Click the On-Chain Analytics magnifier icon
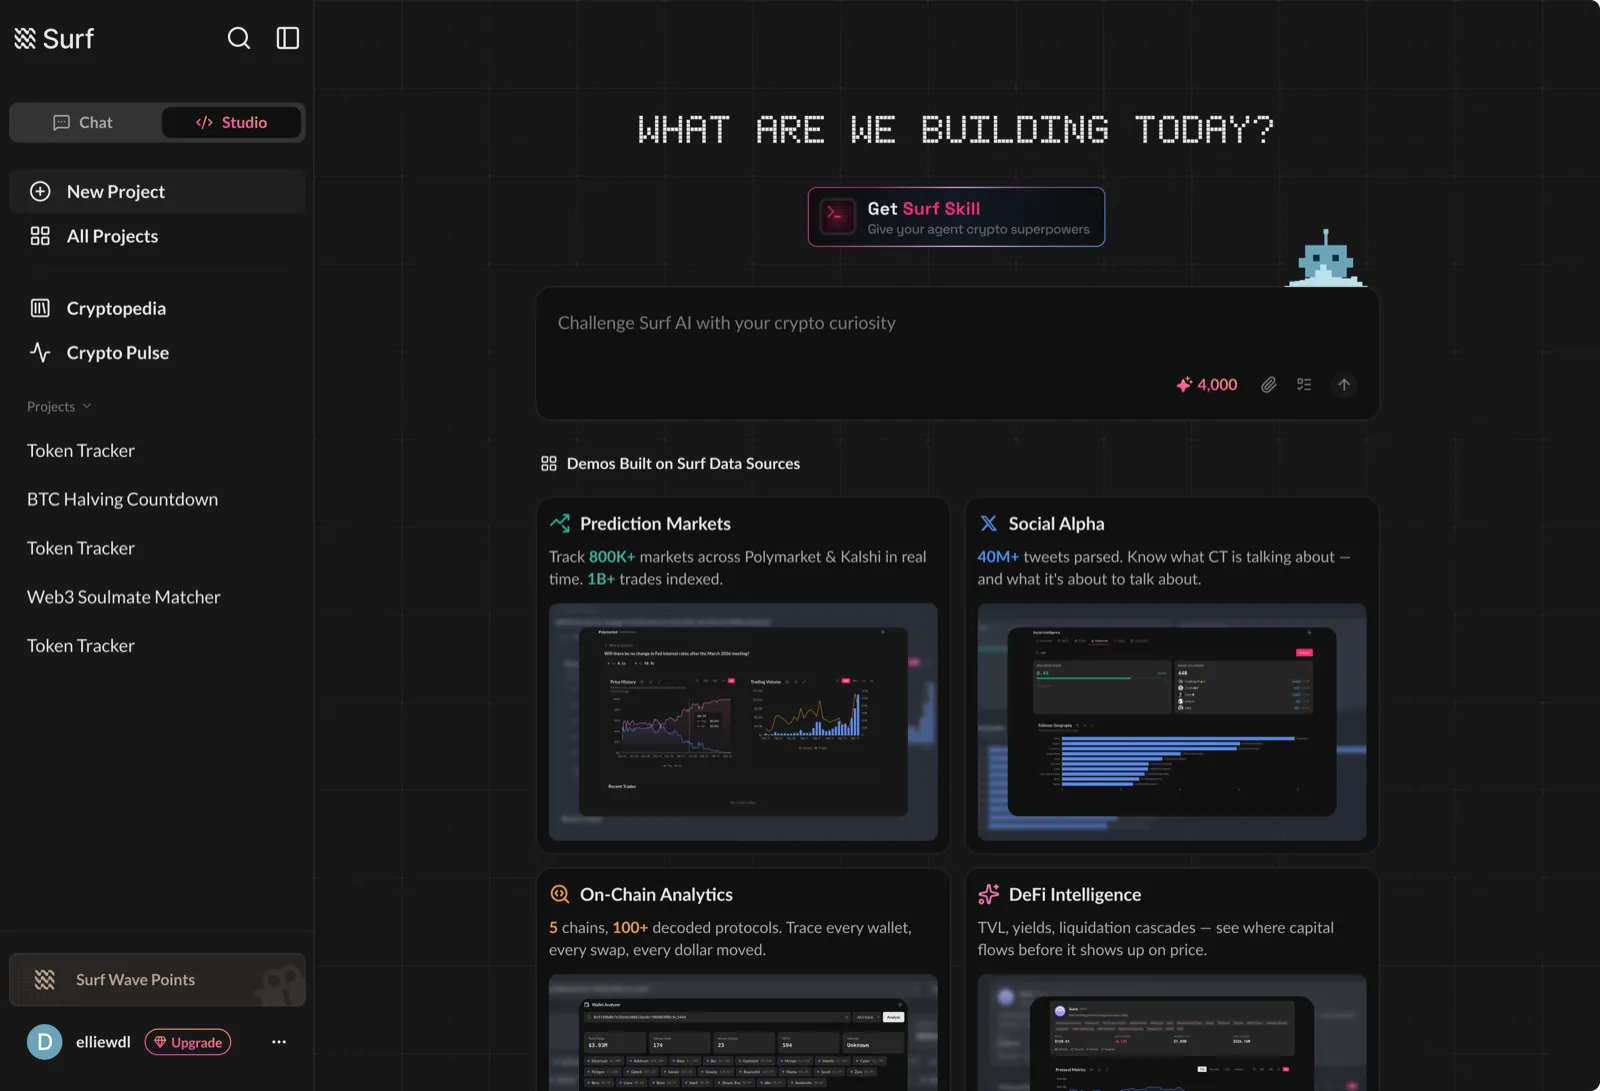This screenshot has width=1600, height=1091. point(560,894)
